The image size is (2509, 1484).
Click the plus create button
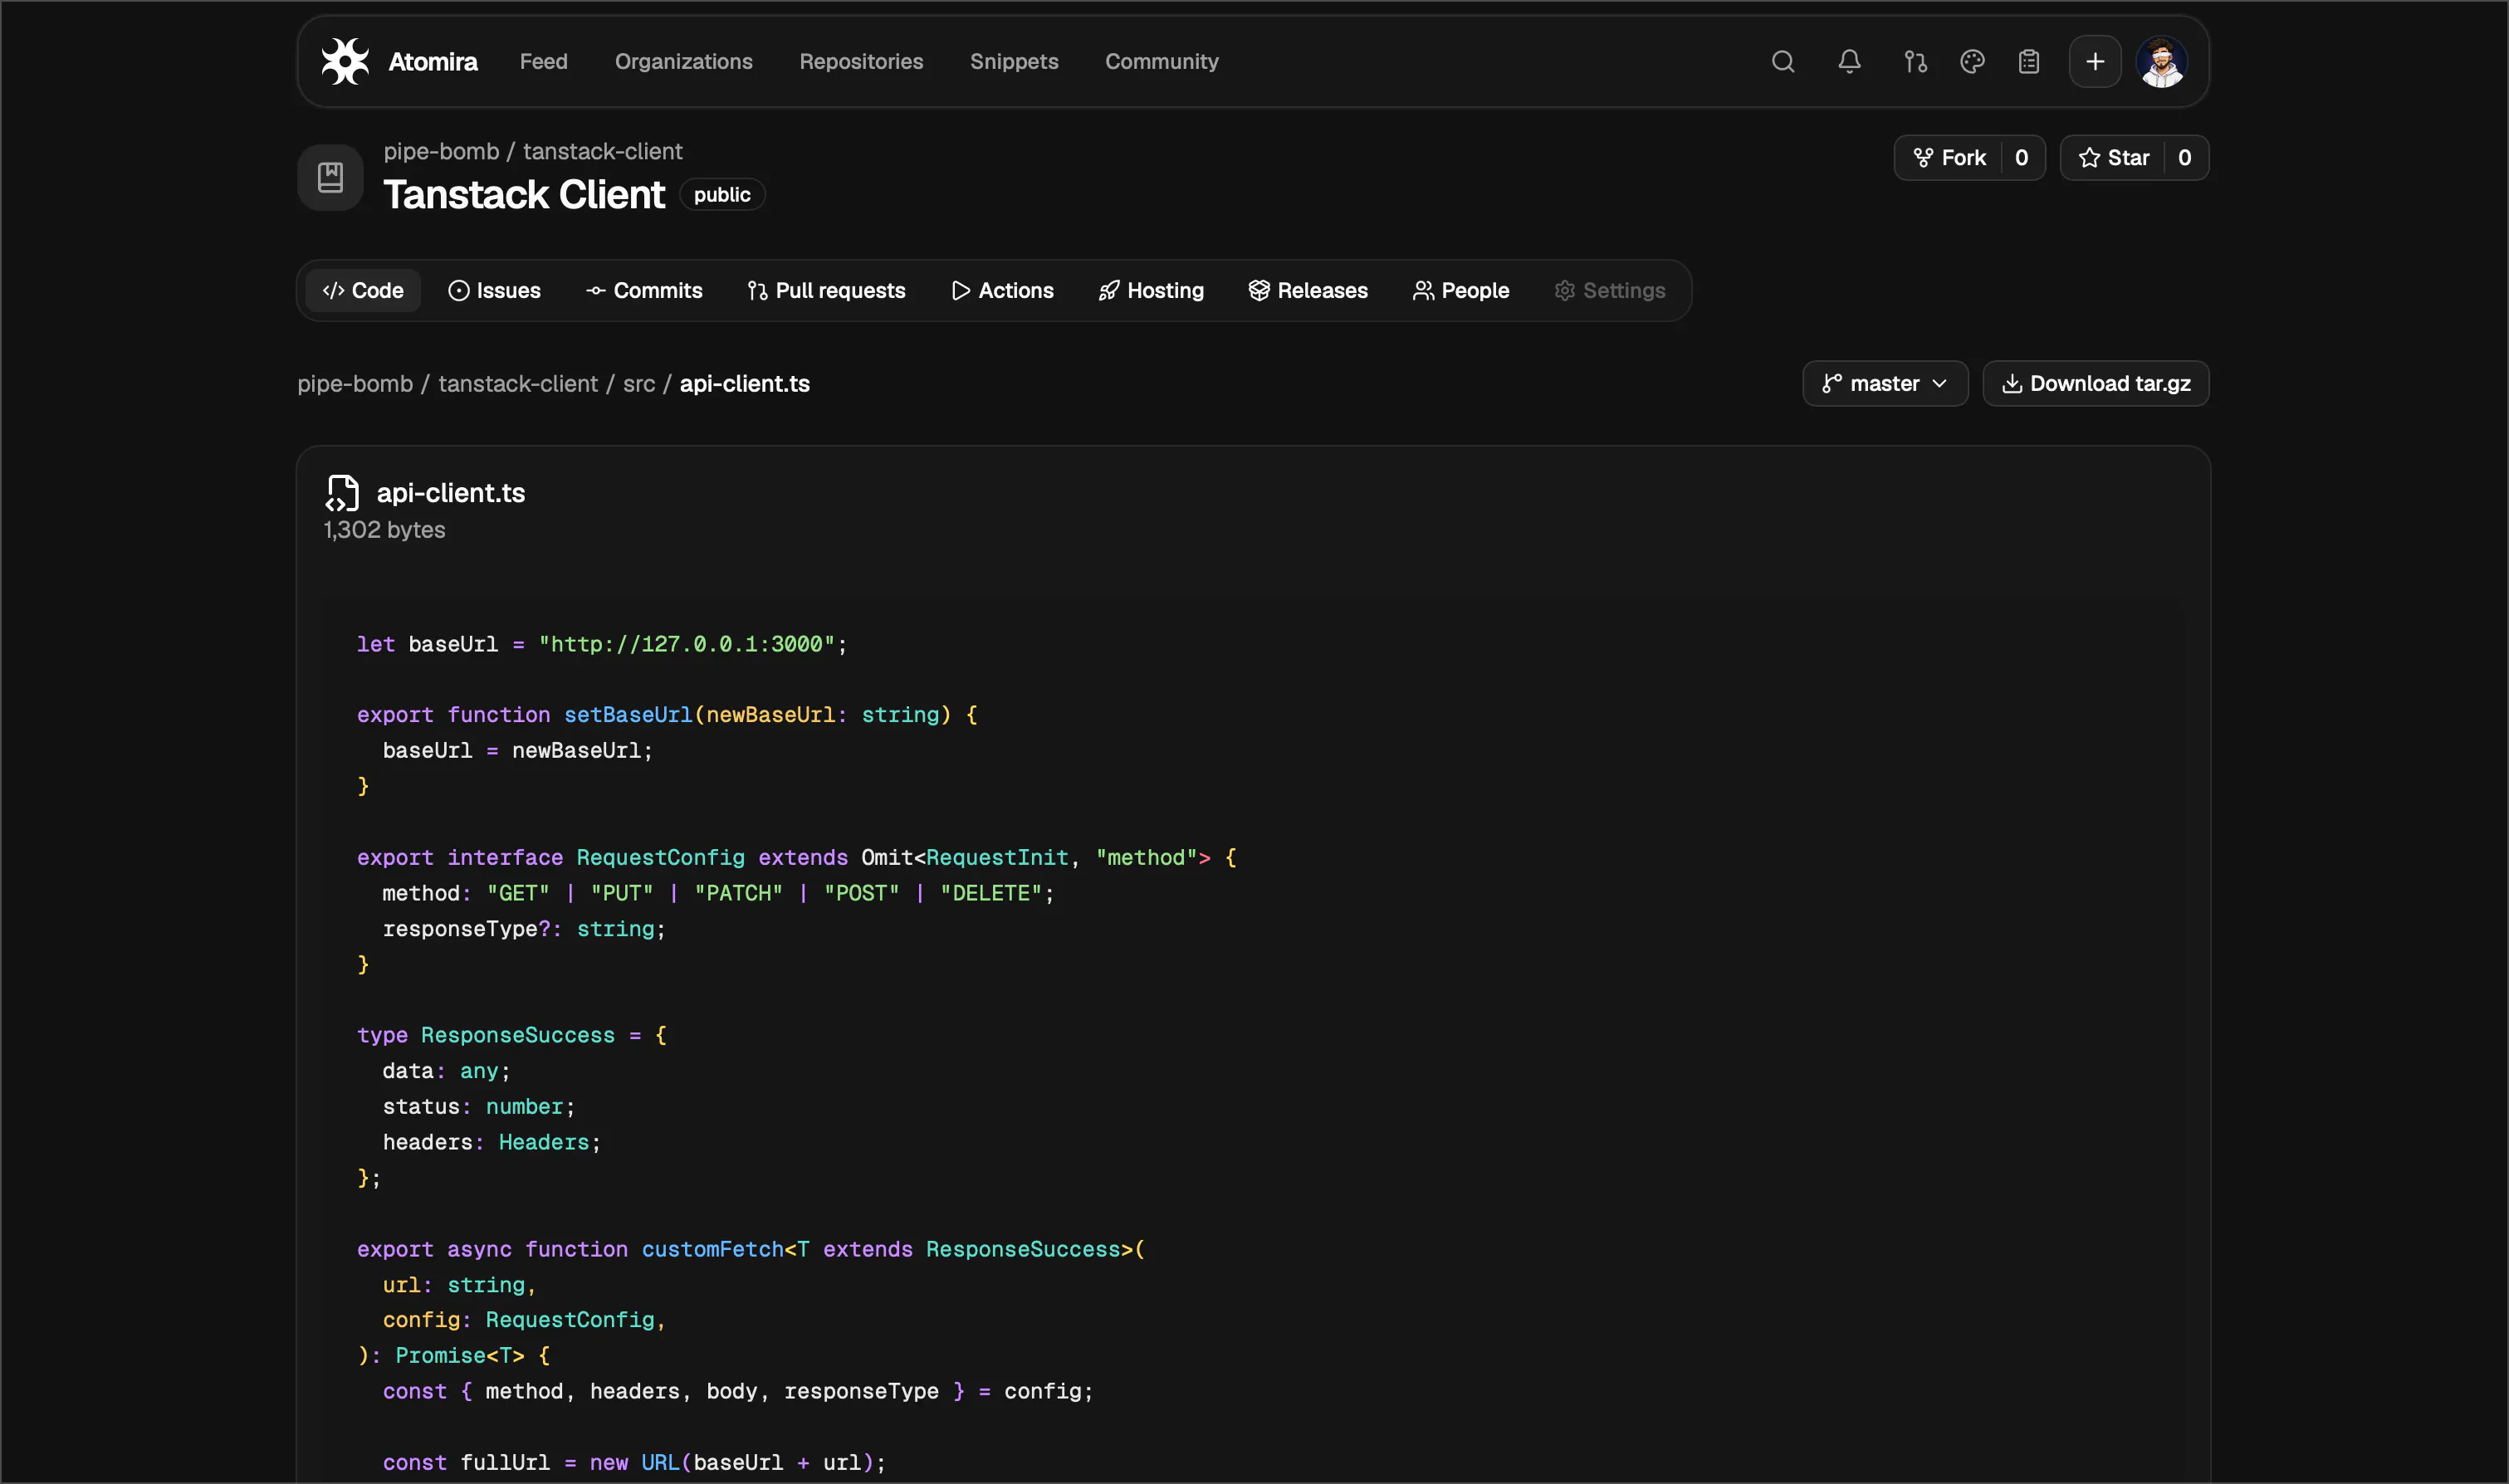[2095, 62]
